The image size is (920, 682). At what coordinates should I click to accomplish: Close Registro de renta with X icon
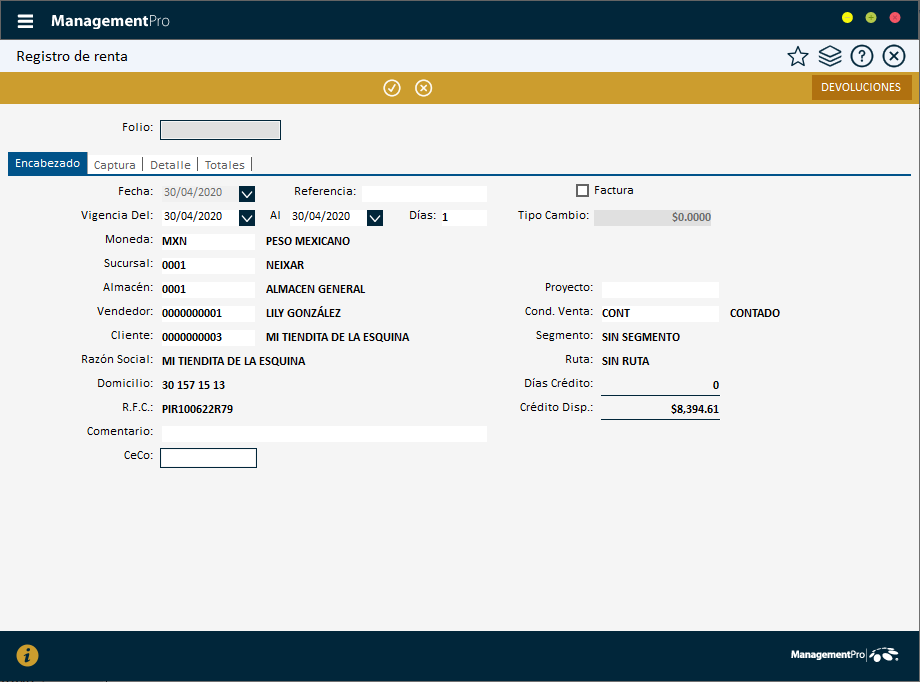[894, 57]
